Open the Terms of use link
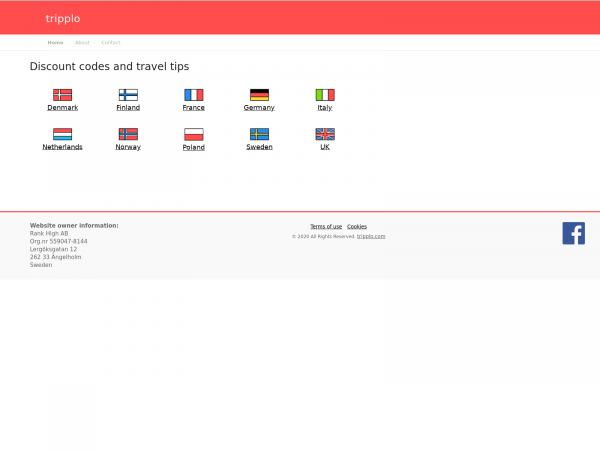Image resolution: width=600 pixels, height=450 pixels. 326,227
